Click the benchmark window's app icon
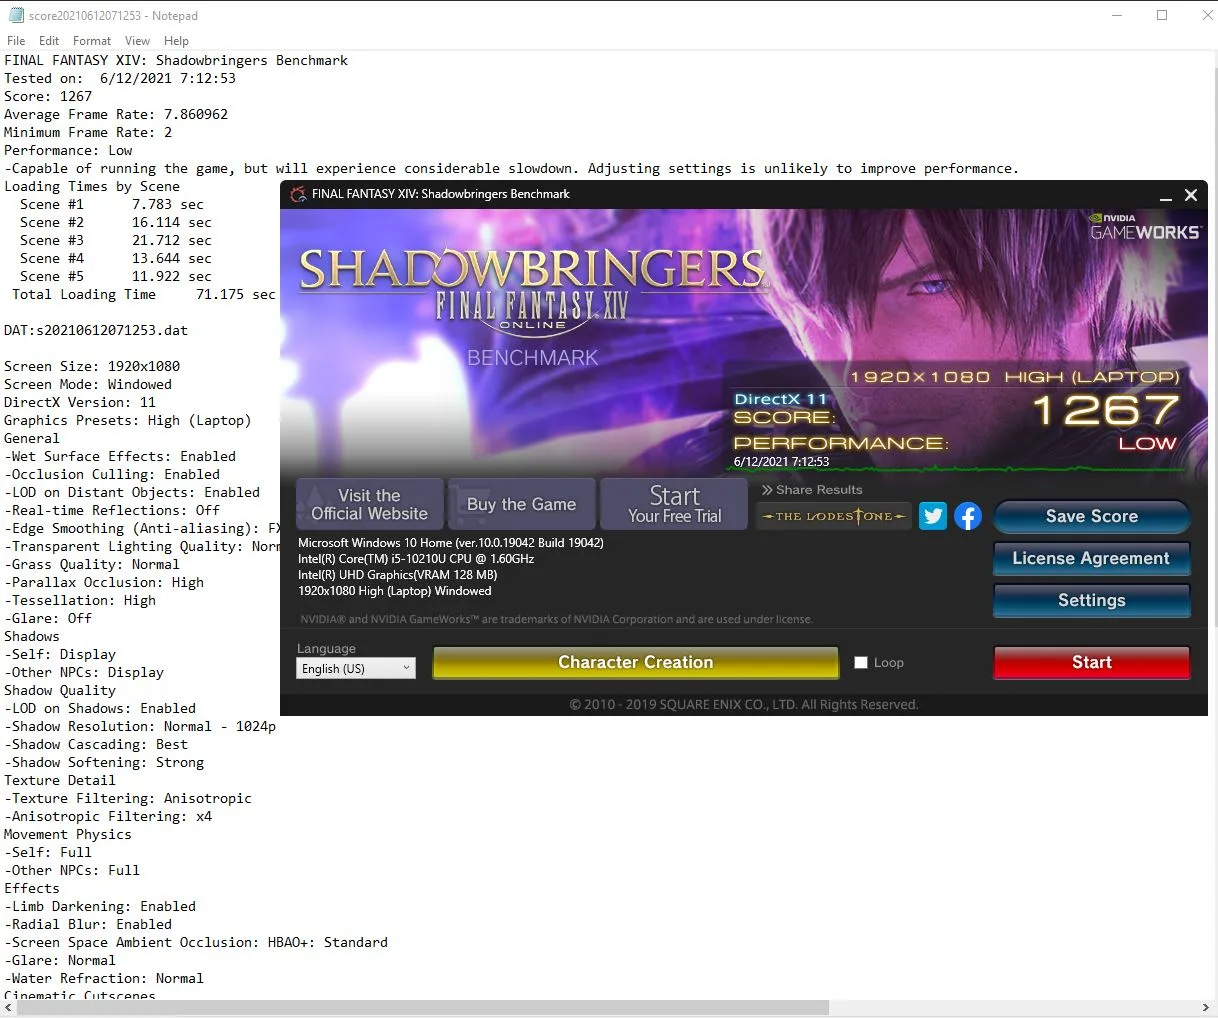The image size is (1218, 1018). coord(298,194)
